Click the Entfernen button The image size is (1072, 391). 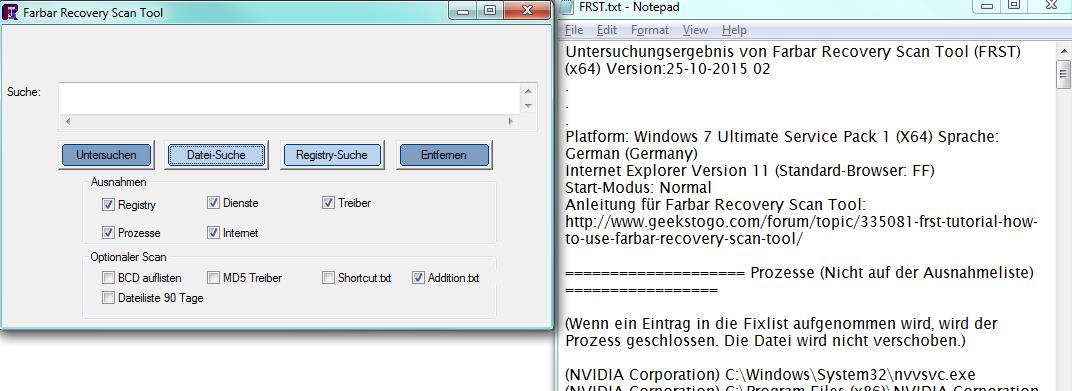[x=444, y=155]
